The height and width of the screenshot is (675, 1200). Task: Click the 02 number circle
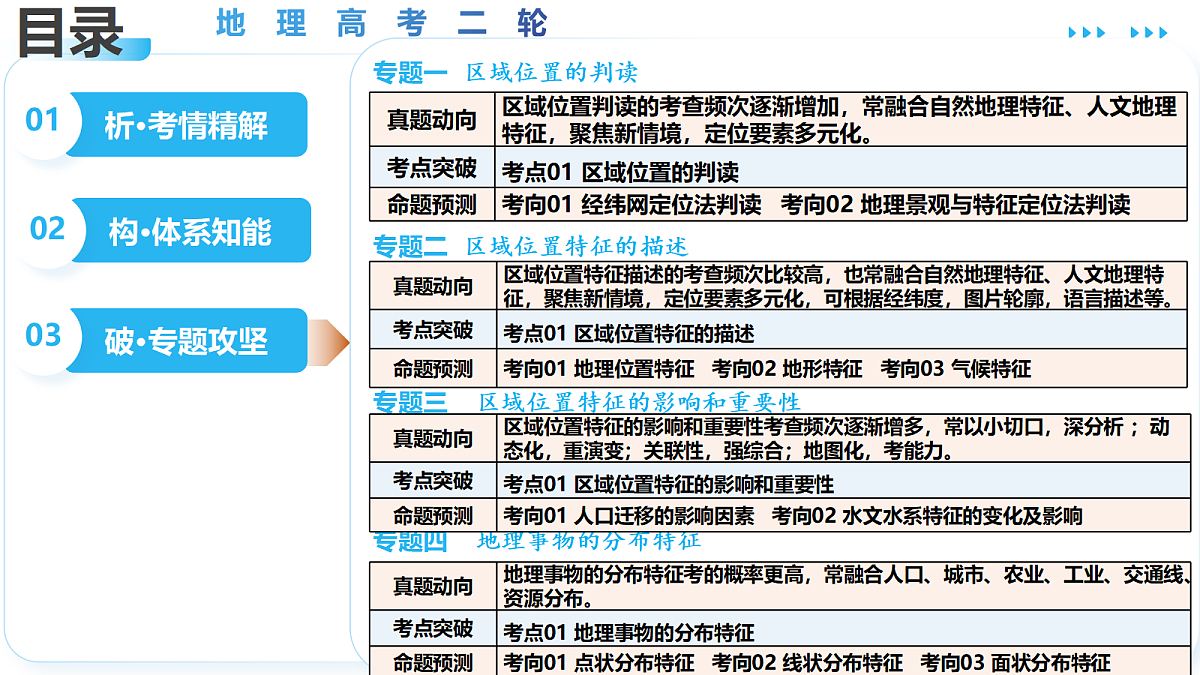point(47,229)
